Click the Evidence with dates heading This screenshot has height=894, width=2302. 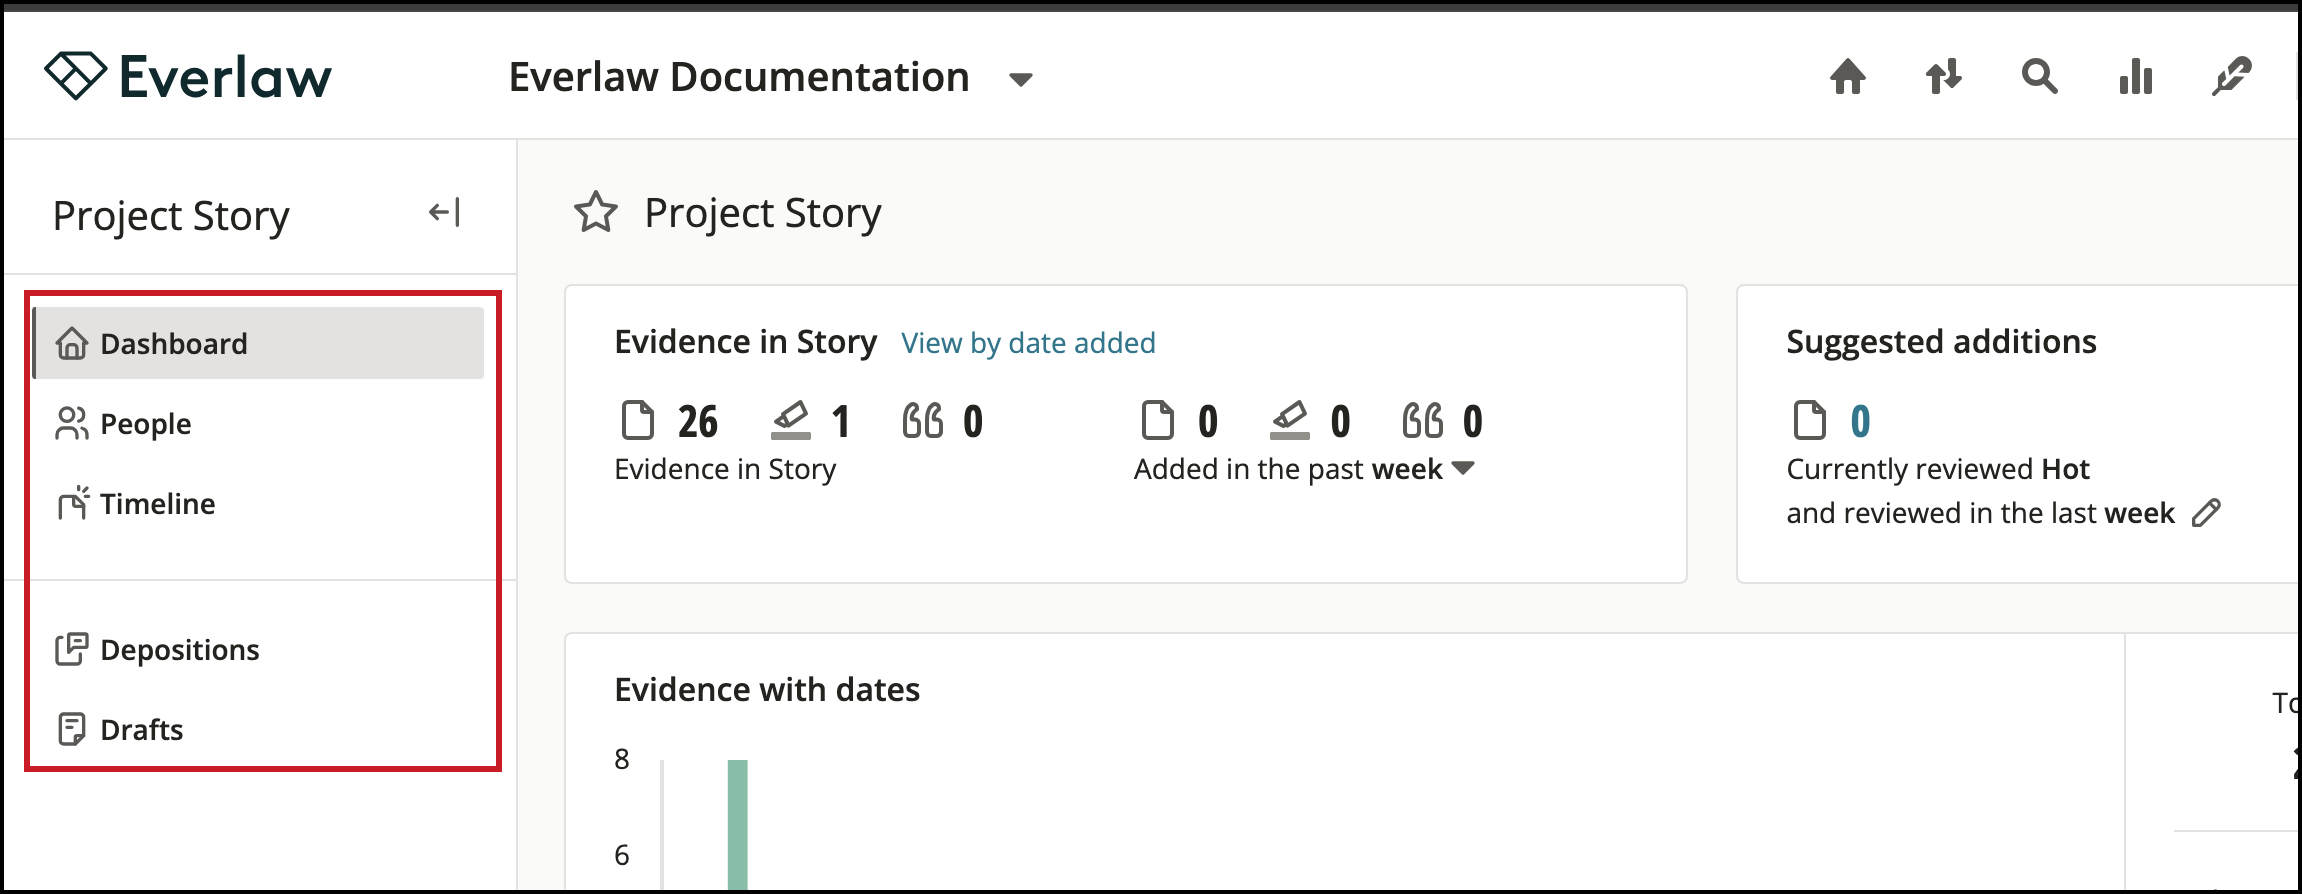767,689
